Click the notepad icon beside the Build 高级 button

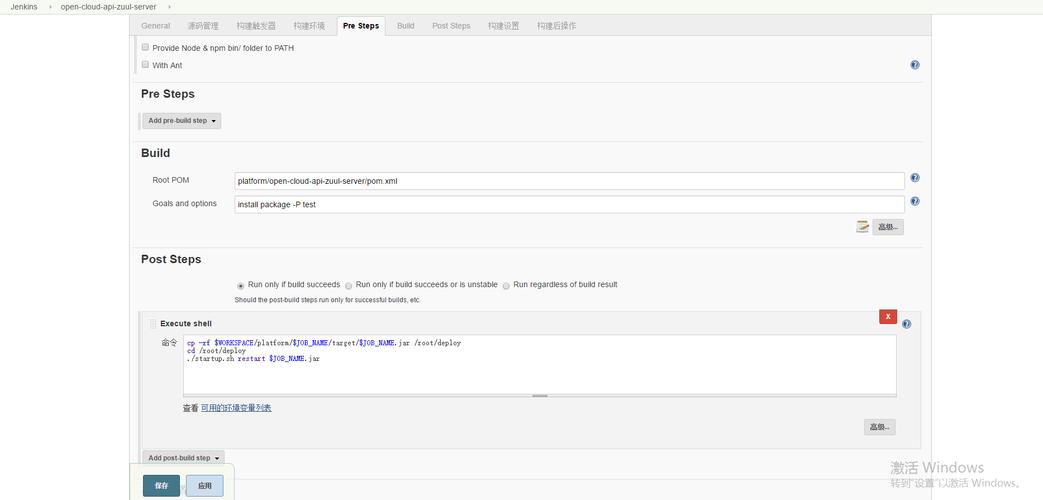pos(862,227)
